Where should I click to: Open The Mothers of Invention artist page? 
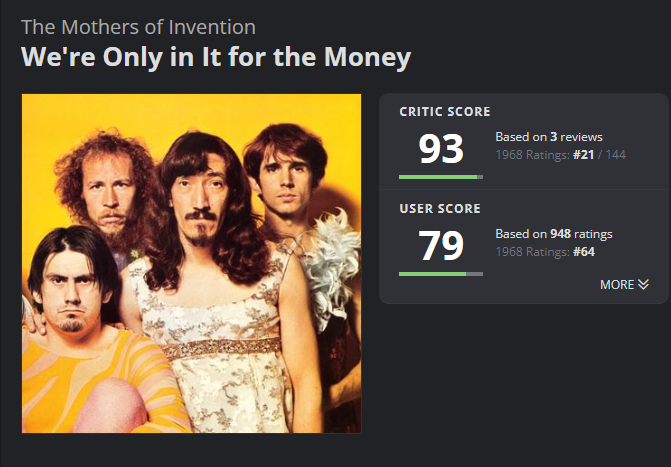click(x=138, y=27)
